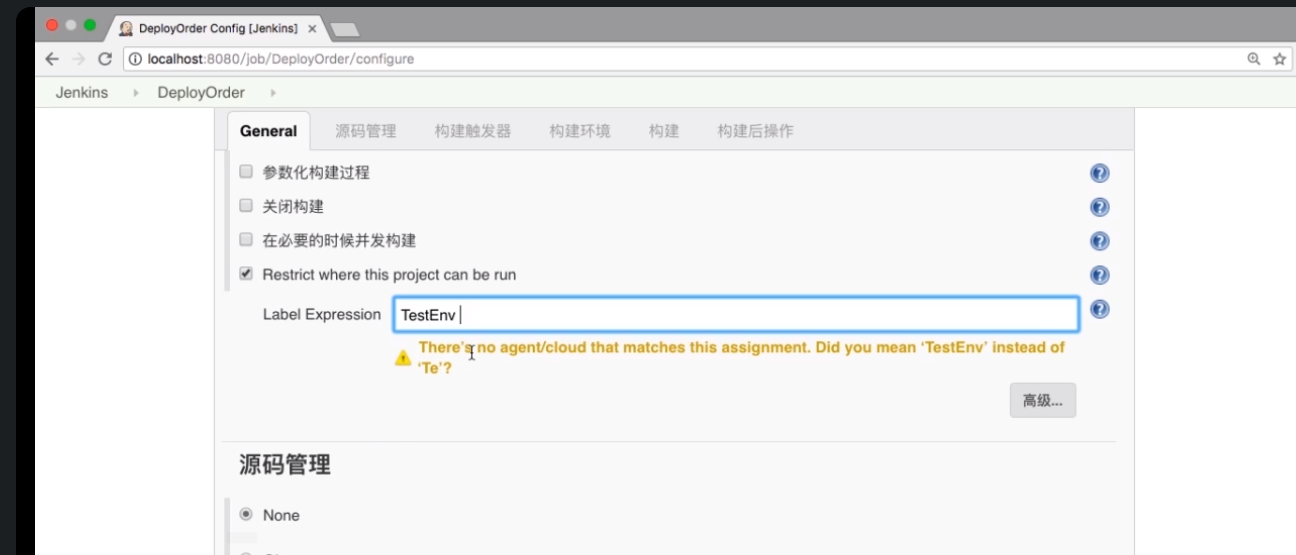Click the no agent/cloud warning message
This screenshot has height=555, width=1296.
[x=741, y=357]
